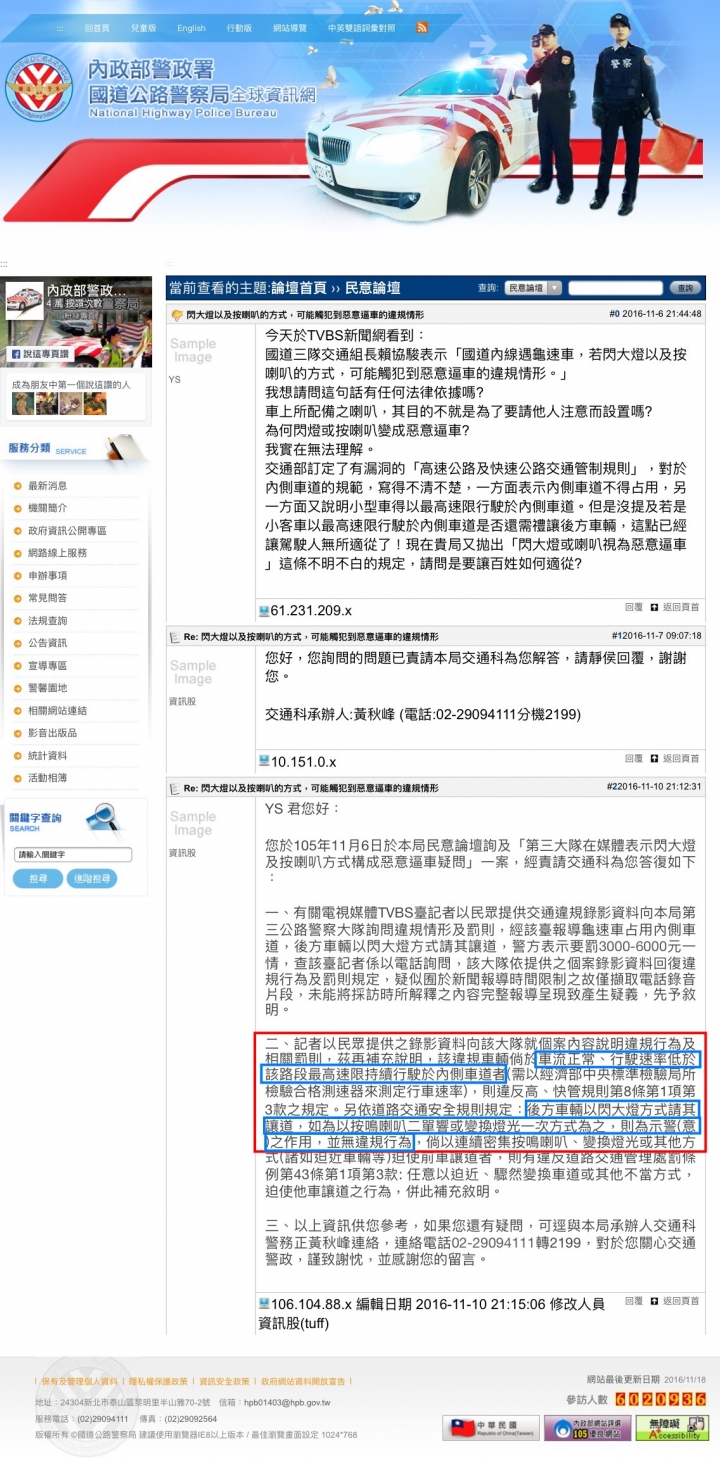Click the reply icon in post #1 header
Viewport: 720px width, 1458px height.
pyautogui.click(x=177, y=636)
